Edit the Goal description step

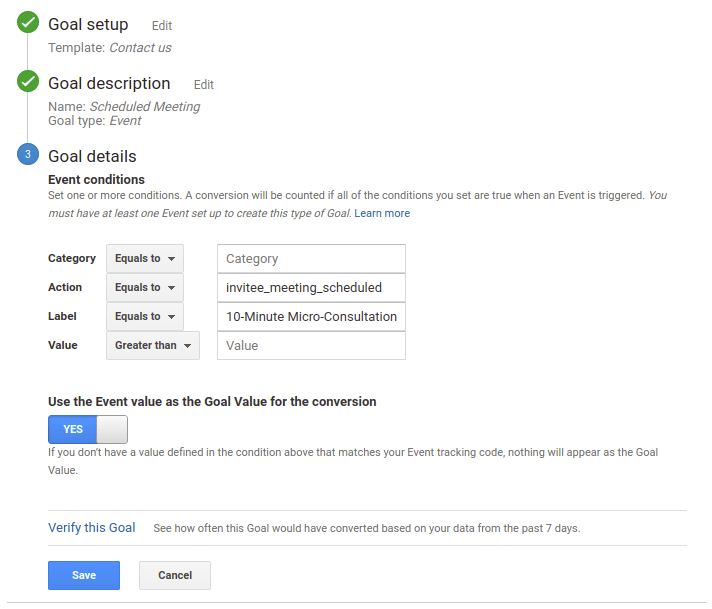click(x=203, y=84)
